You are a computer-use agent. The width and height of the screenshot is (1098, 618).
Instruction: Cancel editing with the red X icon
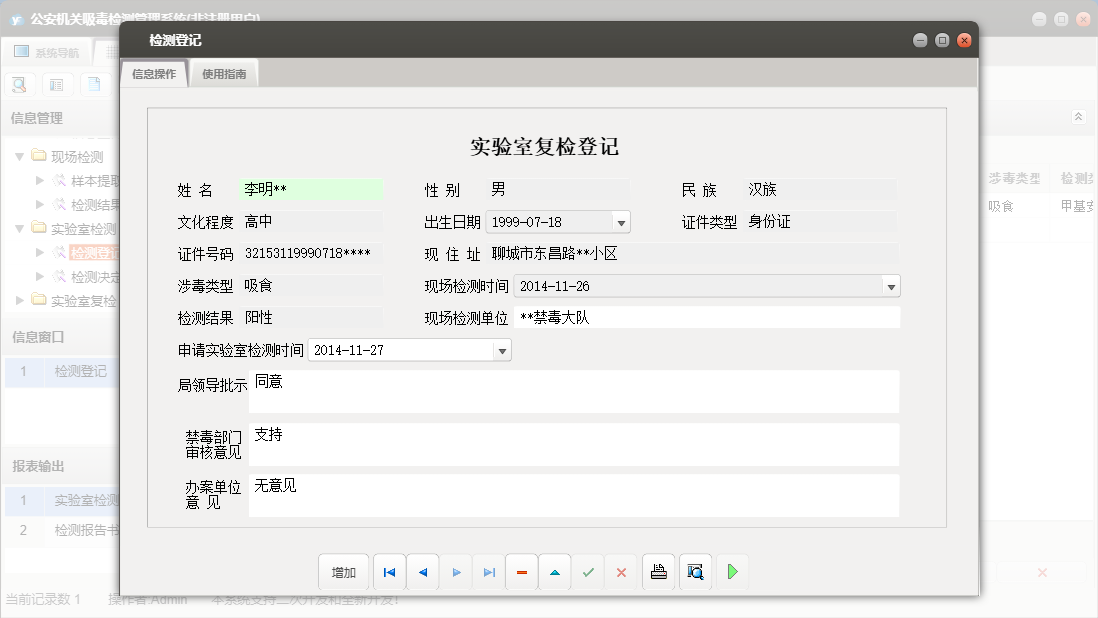pos(620,572)
